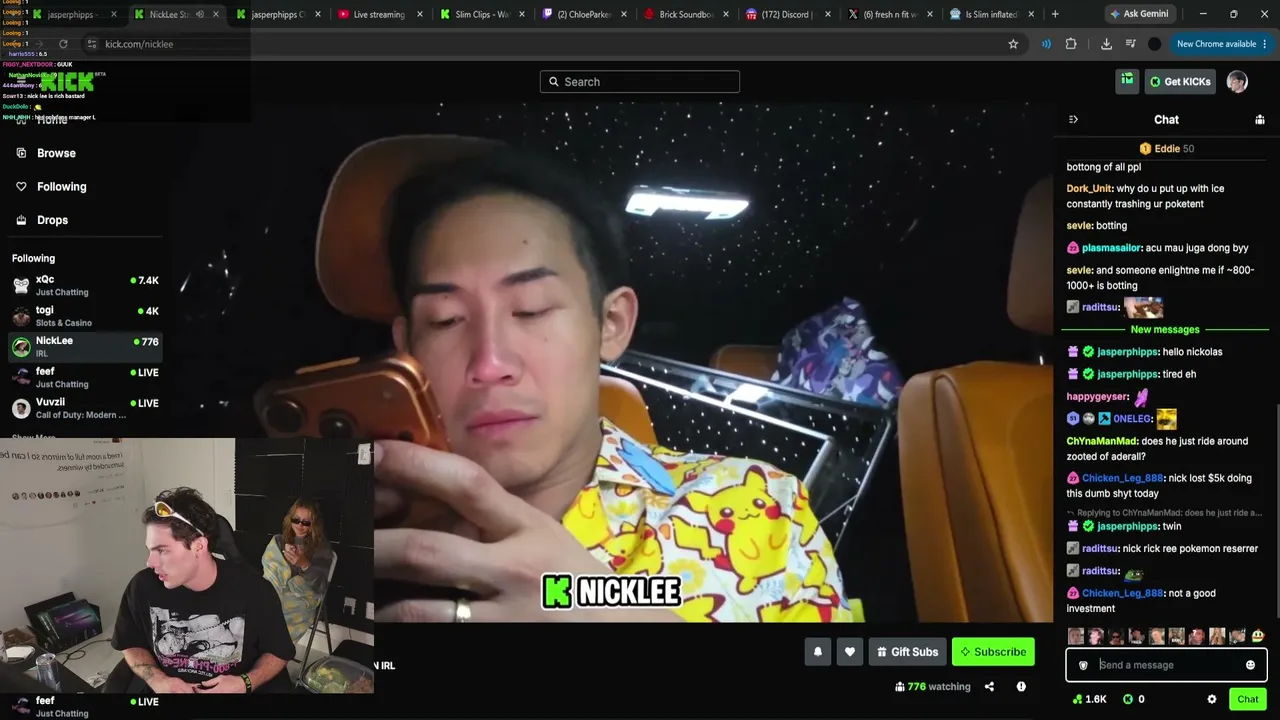Click the Send a message input
Screen dimensions: 1280x720
[x=1166, y=665]
